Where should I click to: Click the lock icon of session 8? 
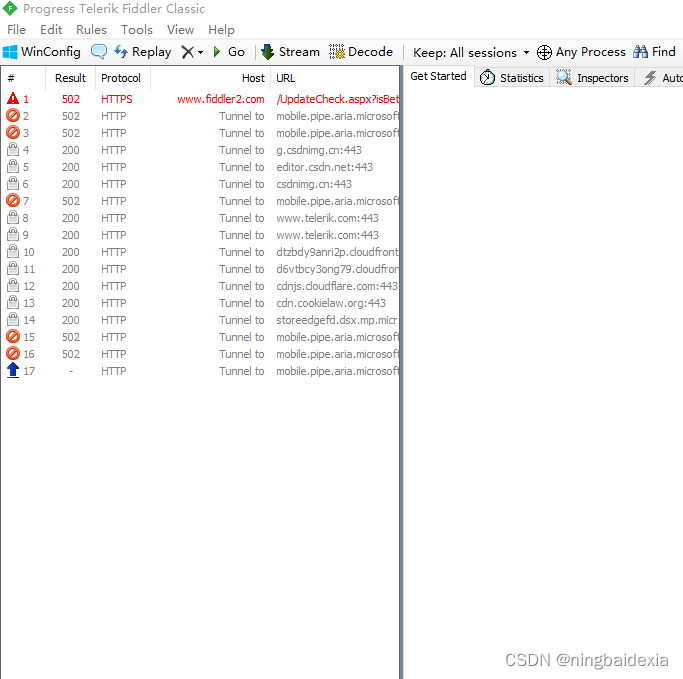tap(13, 217)
